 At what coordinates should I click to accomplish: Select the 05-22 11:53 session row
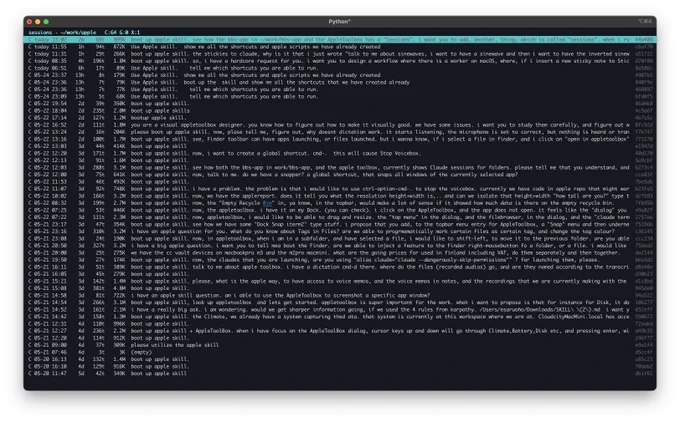click(x=340, y=182)
